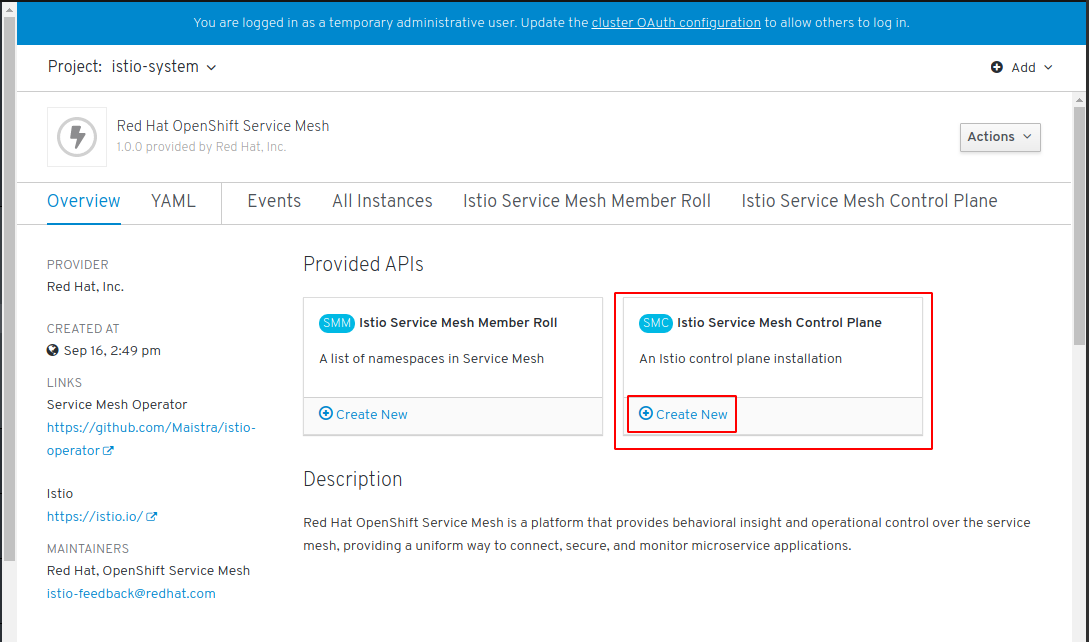The width and height of the screenshot is (1089, 642).
Task: Open the Events tab
Action: click(274, 201)
